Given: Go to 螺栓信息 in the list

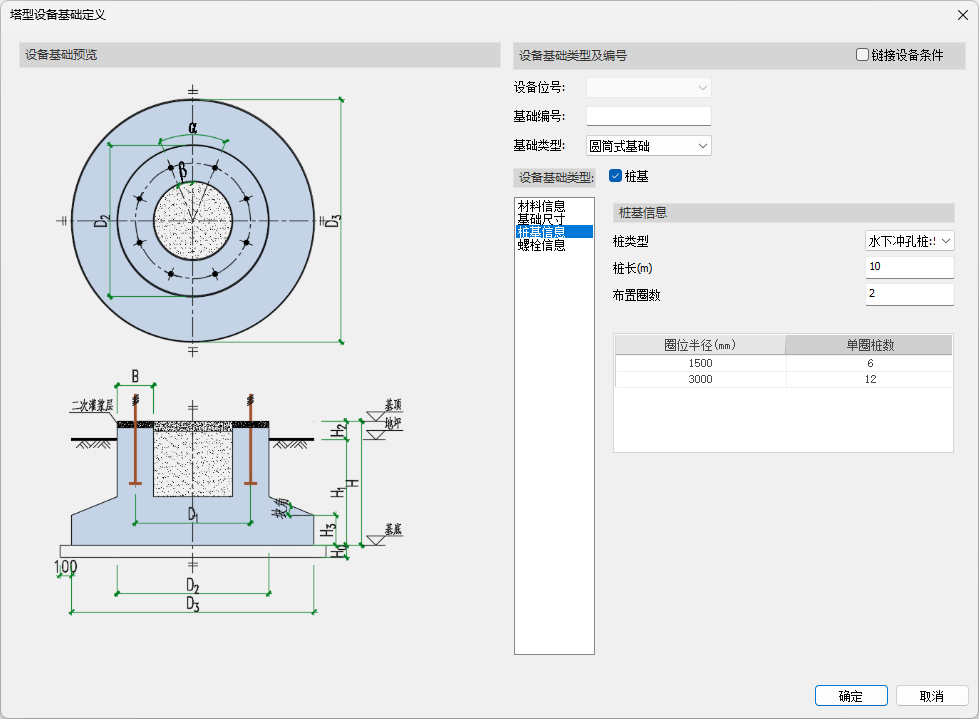Looking at the screenshot, I should (541, 245).
